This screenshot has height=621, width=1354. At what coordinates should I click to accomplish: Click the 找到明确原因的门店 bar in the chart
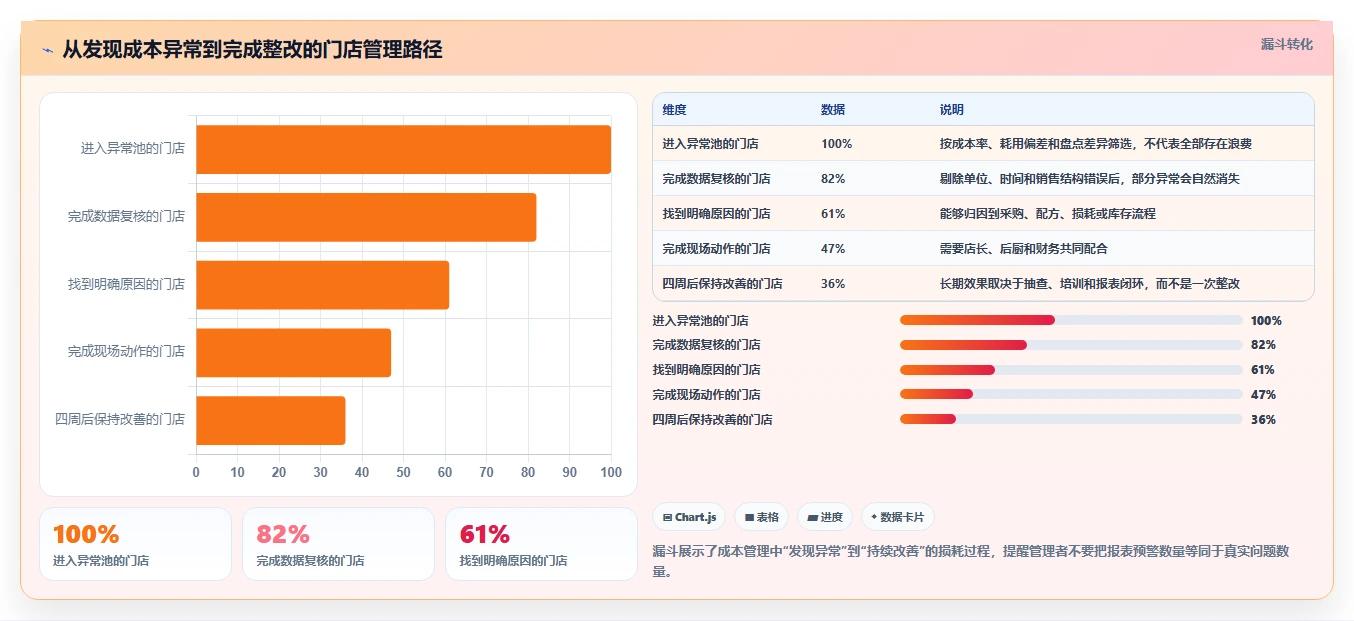coord(322,285)
